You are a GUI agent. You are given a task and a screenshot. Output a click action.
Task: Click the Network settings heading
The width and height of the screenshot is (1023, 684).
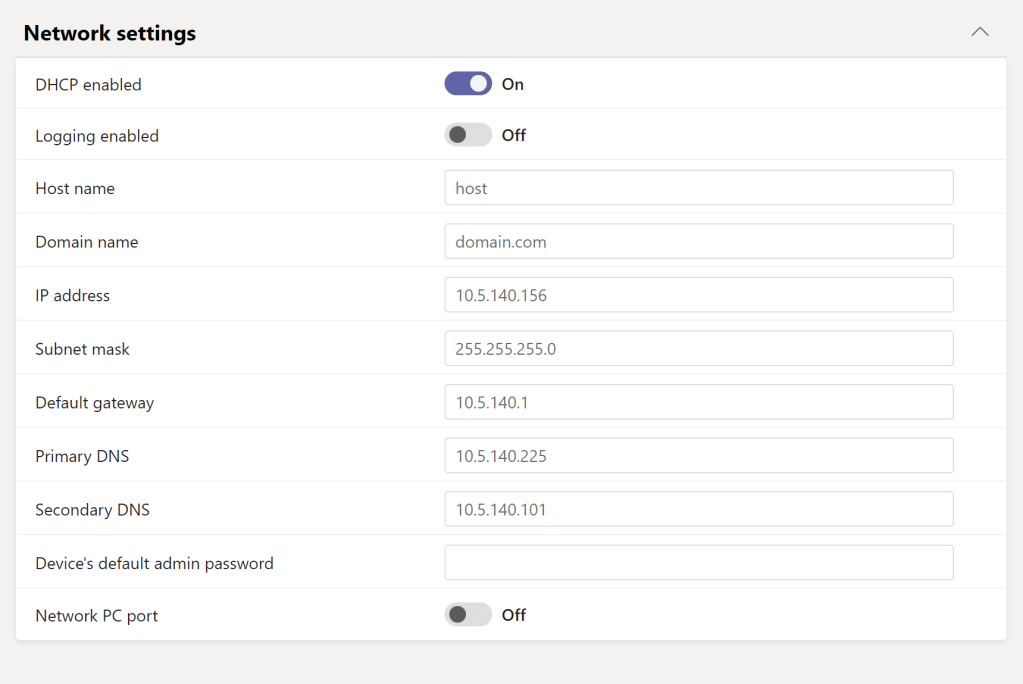[x=110, y=33]
